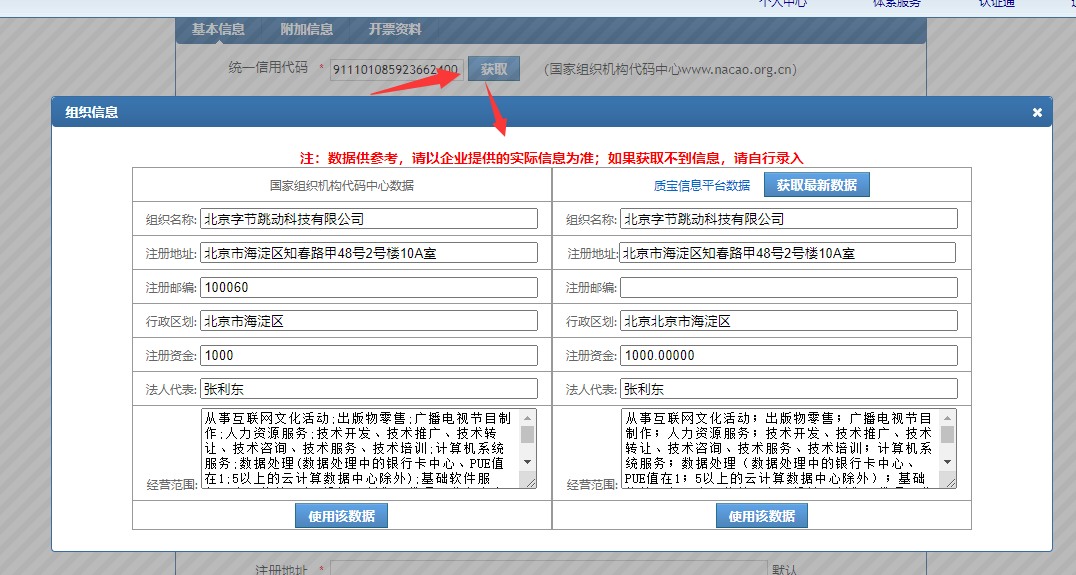Click left 经营范围 scrollbar thumb
This screenshot has width=1076, height=575.
coord(528,435)
